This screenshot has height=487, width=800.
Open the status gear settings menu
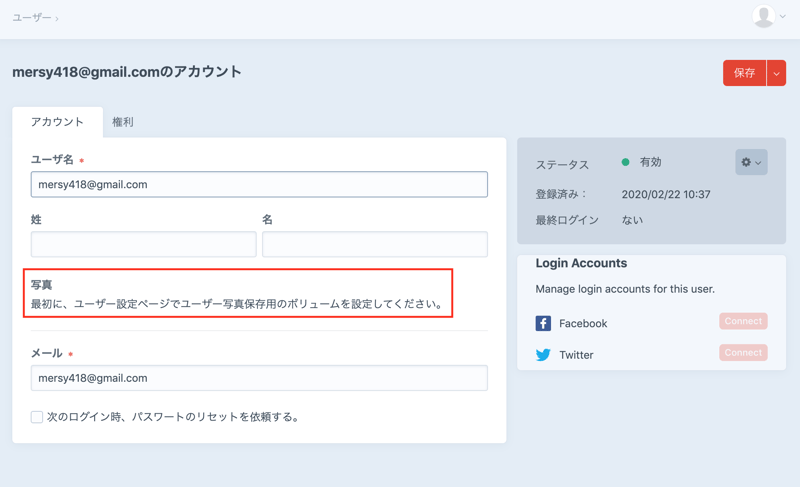click(x=751, y=162)
